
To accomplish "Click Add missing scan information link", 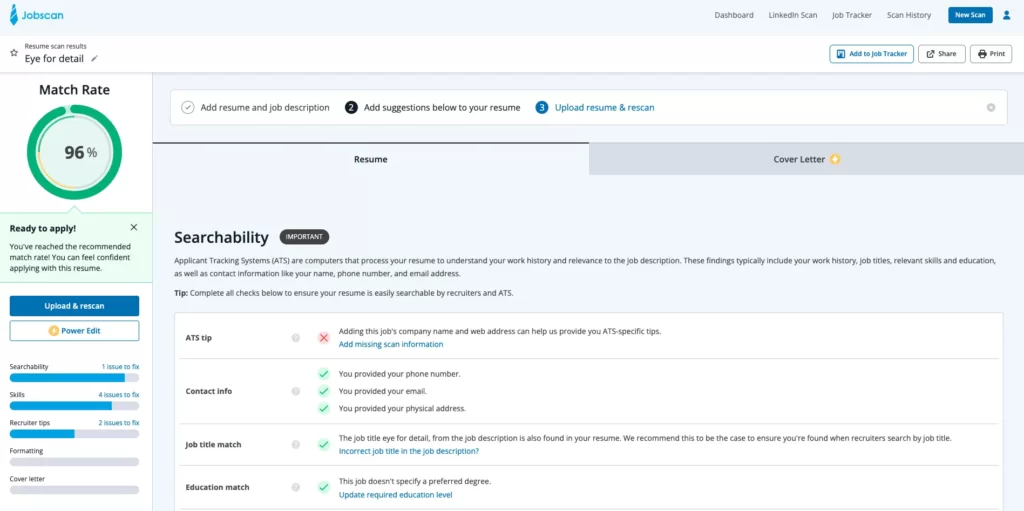I will pos(390,344).
